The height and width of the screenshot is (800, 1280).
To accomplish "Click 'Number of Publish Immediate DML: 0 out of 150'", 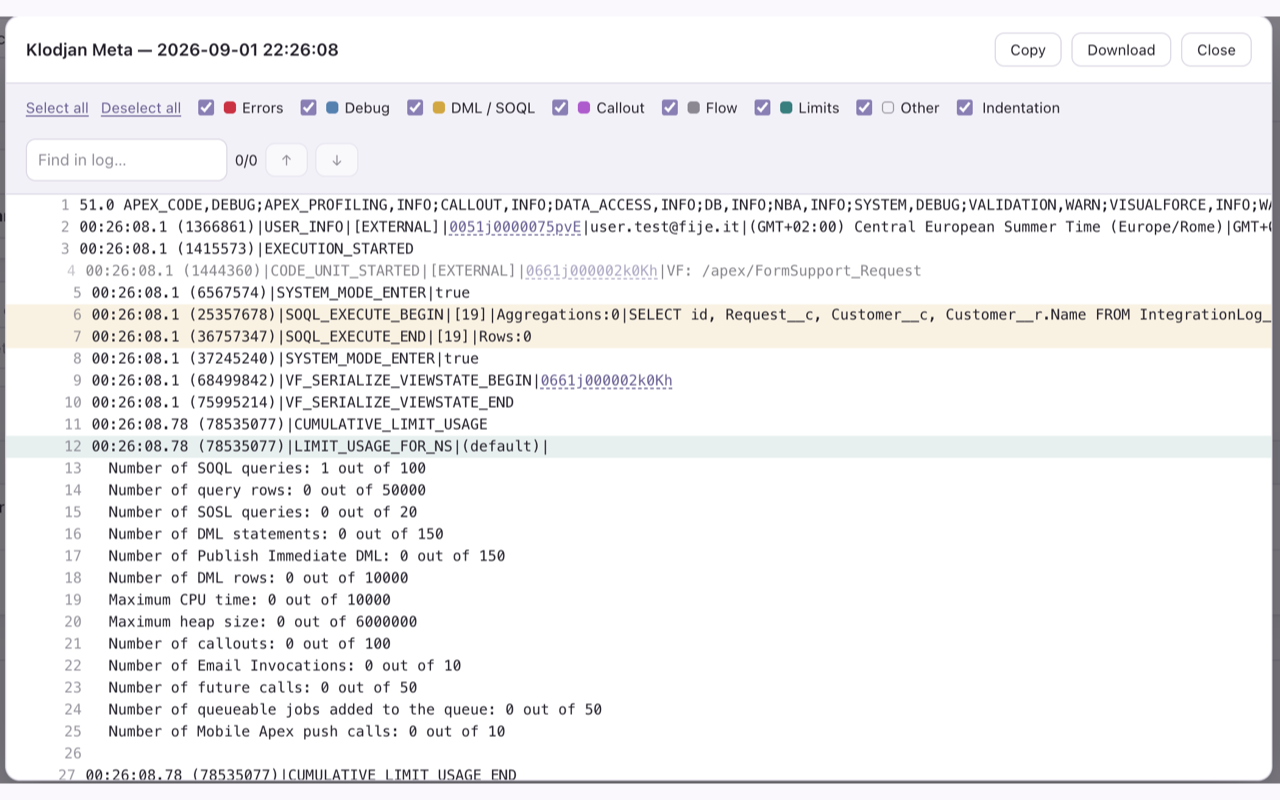I will pyautogui.click(x=307, y=557).
